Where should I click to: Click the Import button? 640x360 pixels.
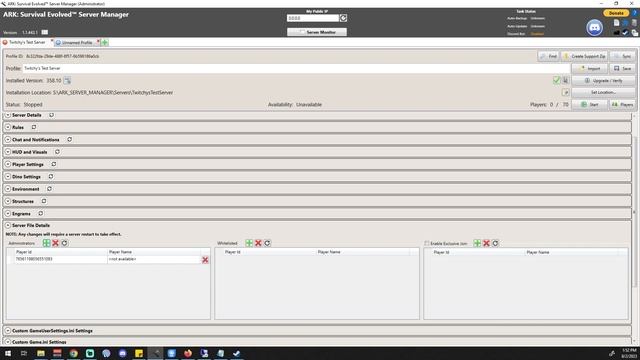point(589,69)
